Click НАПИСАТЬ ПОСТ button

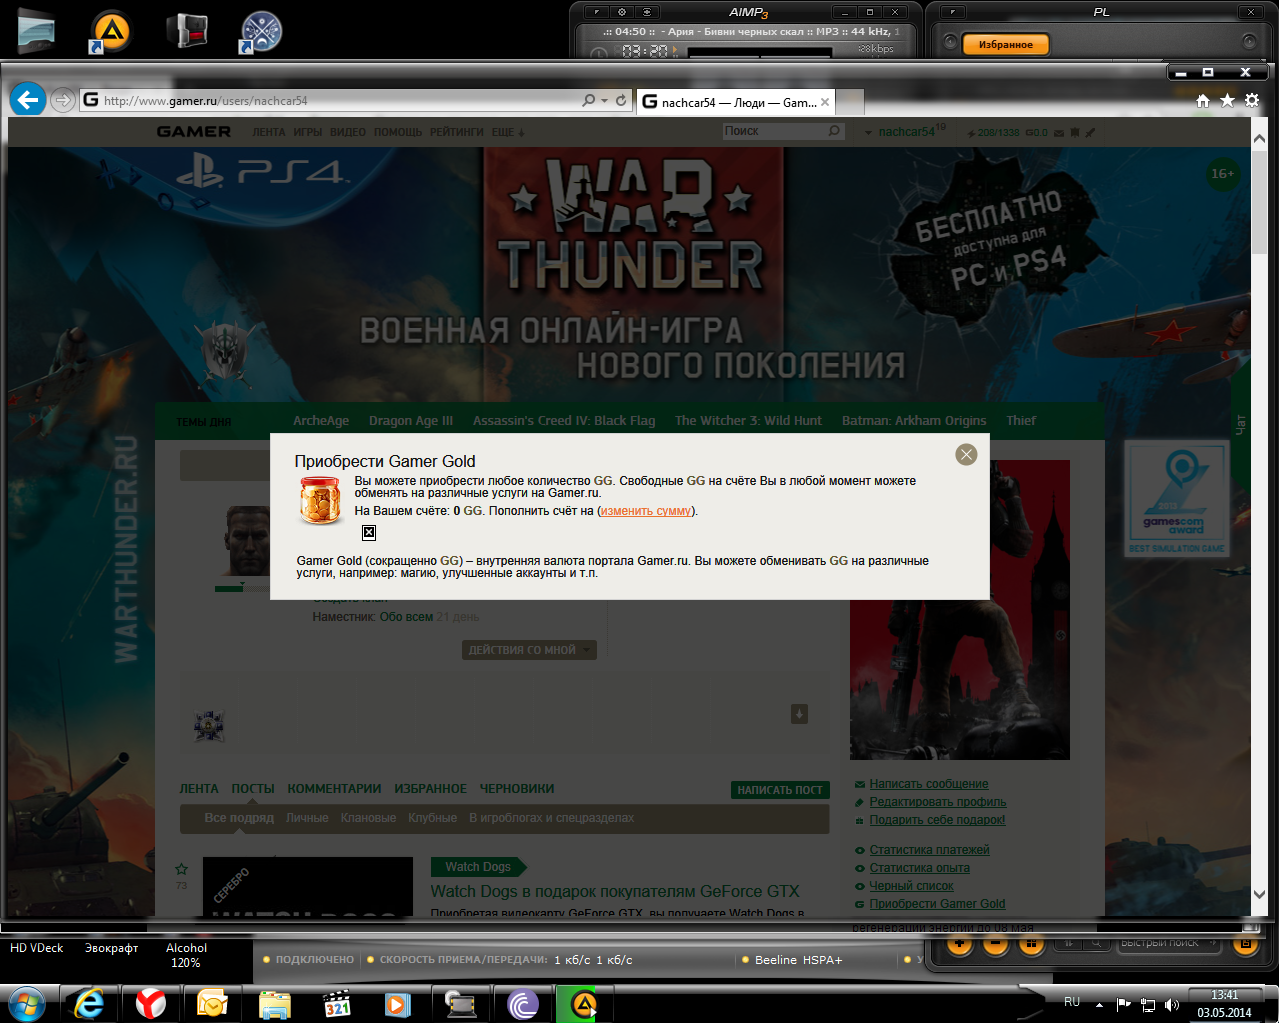(780, 790)
